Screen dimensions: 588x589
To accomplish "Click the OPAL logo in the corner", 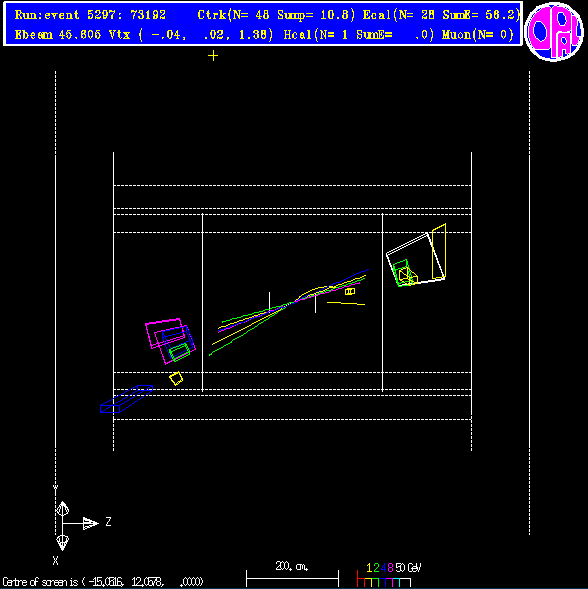I will (x=554, y=32).
